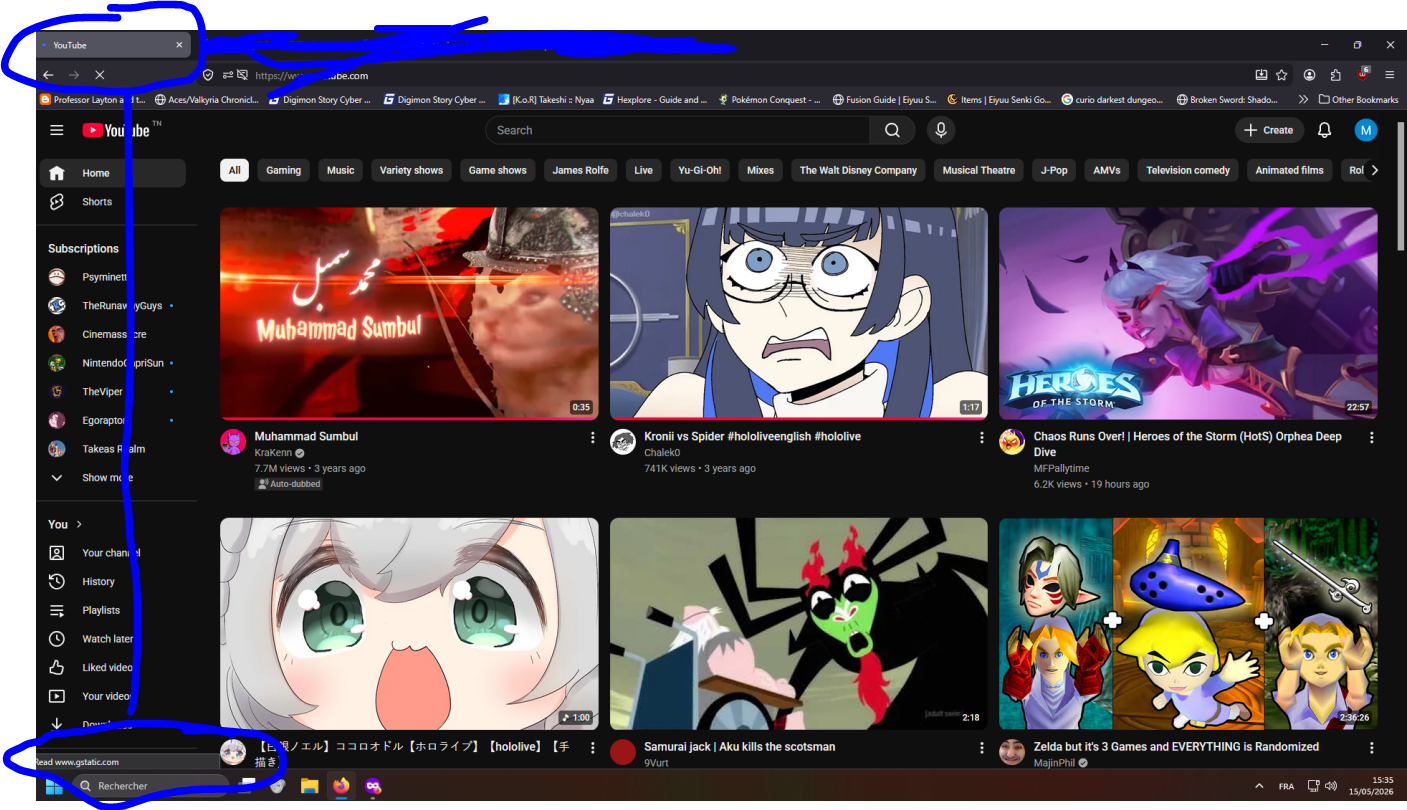
Task: Open TheRunawayGuys subscription channel
Action: (112, 306)
